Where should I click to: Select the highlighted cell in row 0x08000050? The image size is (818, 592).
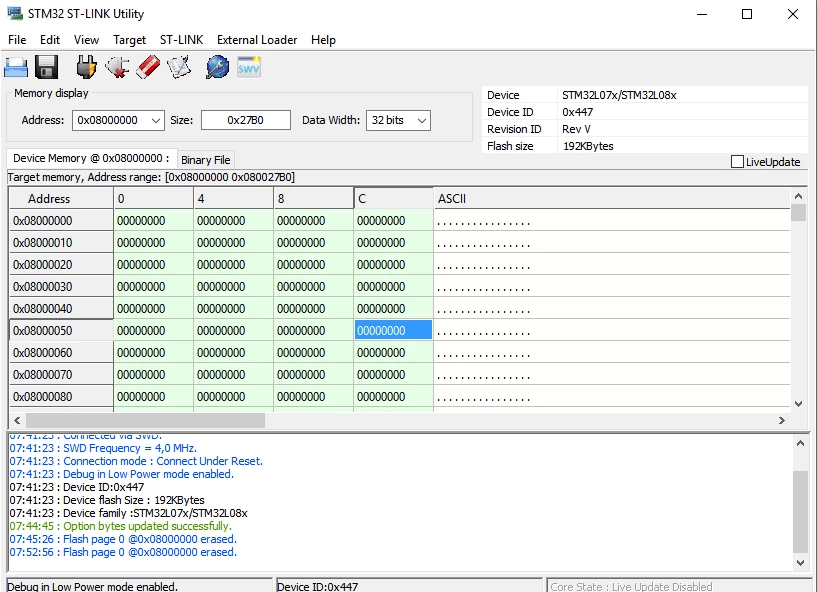393,330
